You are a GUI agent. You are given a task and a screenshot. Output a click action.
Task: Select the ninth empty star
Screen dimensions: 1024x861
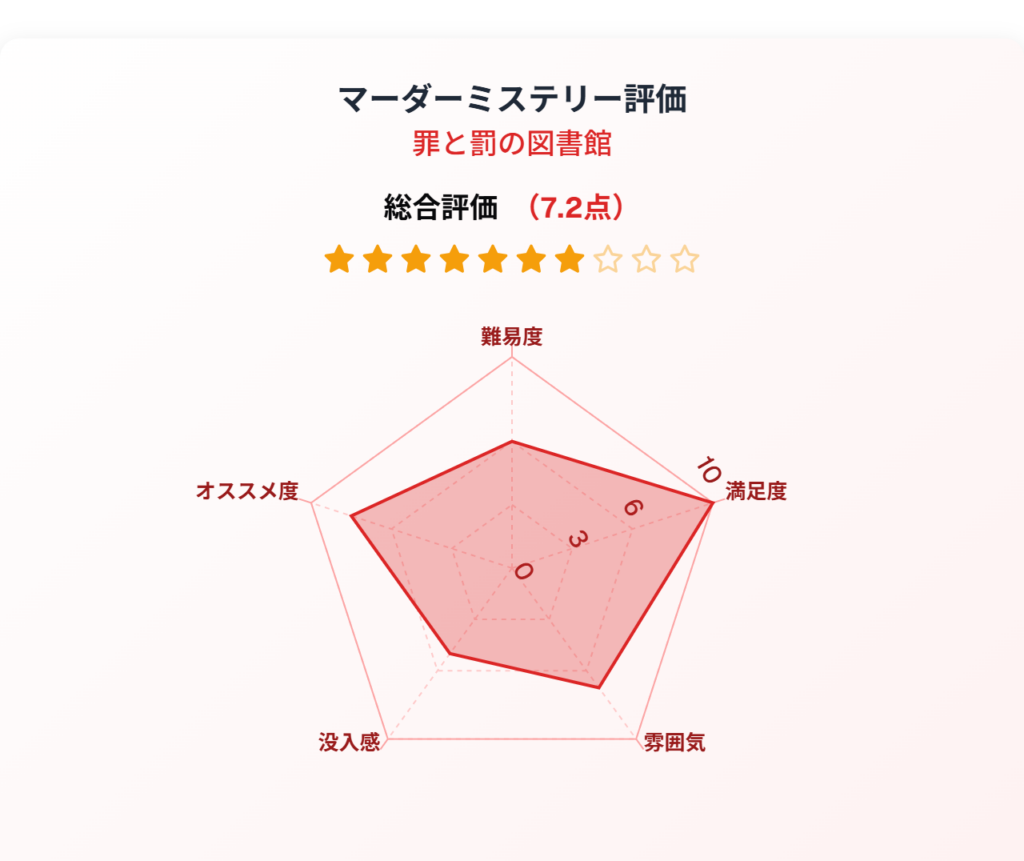pyautogui.click(x=647, y=259)
